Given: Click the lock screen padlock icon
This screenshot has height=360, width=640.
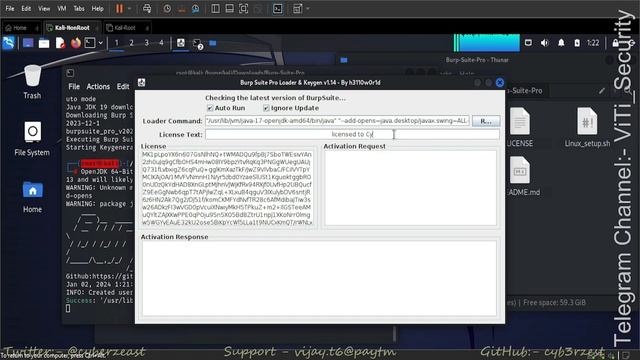Looking at the screenshot, I should [x=616, y=43].
